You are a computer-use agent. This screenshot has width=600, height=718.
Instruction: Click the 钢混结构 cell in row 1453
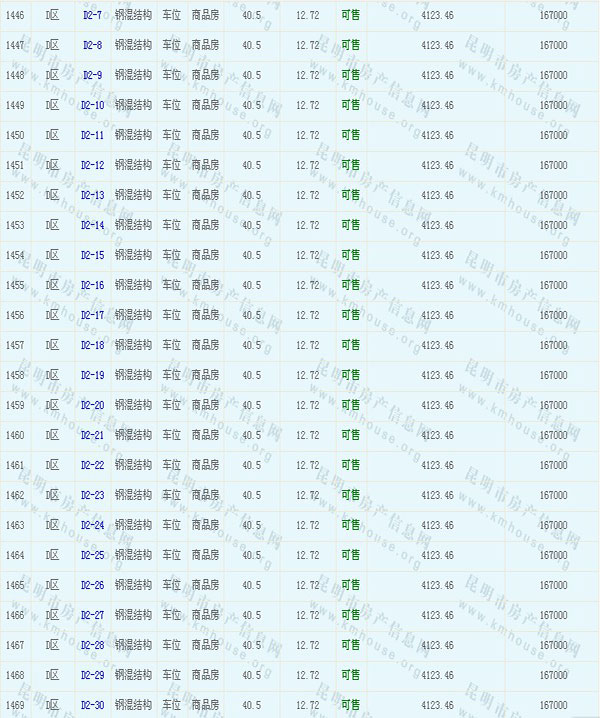[x=133, y=226]
